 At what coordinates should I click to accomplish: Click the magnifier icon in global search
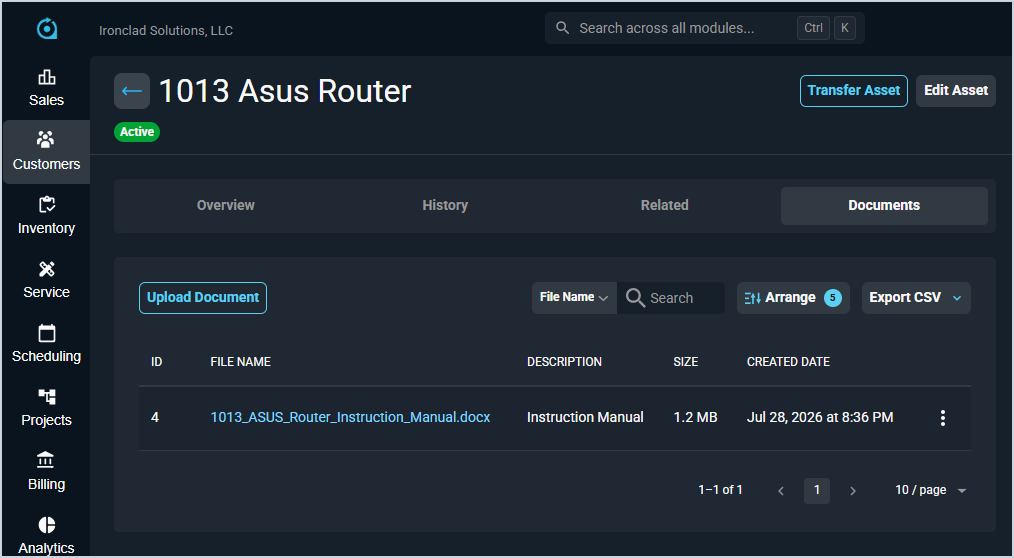click(x=563, y=28)
